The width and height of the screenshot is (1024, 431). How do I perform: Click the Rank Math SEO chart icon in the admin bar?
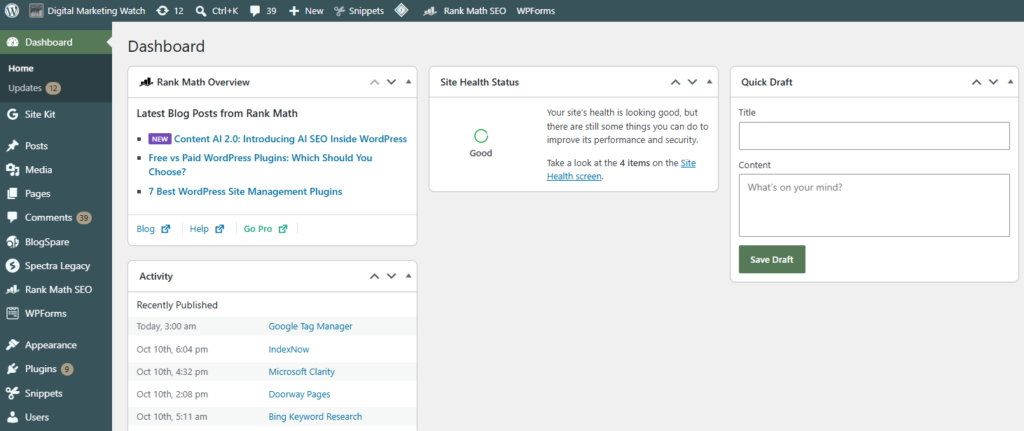pos(430,11)
